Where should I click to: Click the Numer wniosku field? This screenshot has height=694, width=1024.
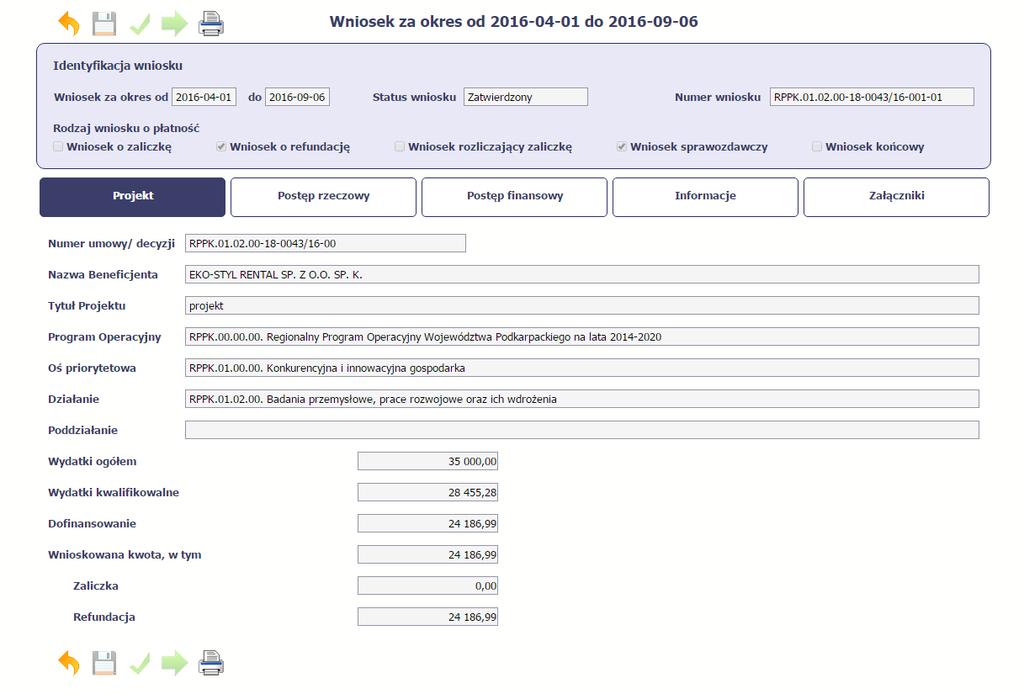point(872,97)
